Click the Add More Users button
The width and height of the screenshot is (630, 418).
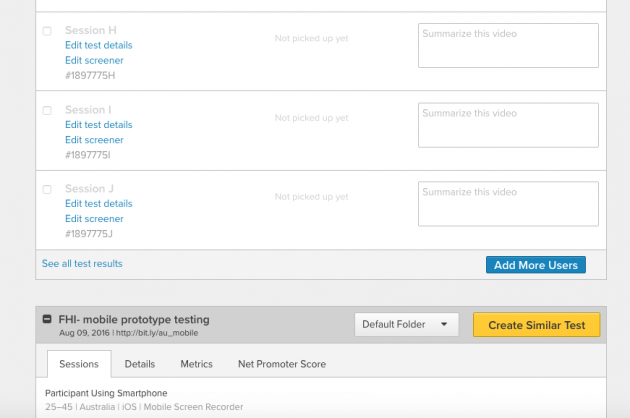click(536, 265)
